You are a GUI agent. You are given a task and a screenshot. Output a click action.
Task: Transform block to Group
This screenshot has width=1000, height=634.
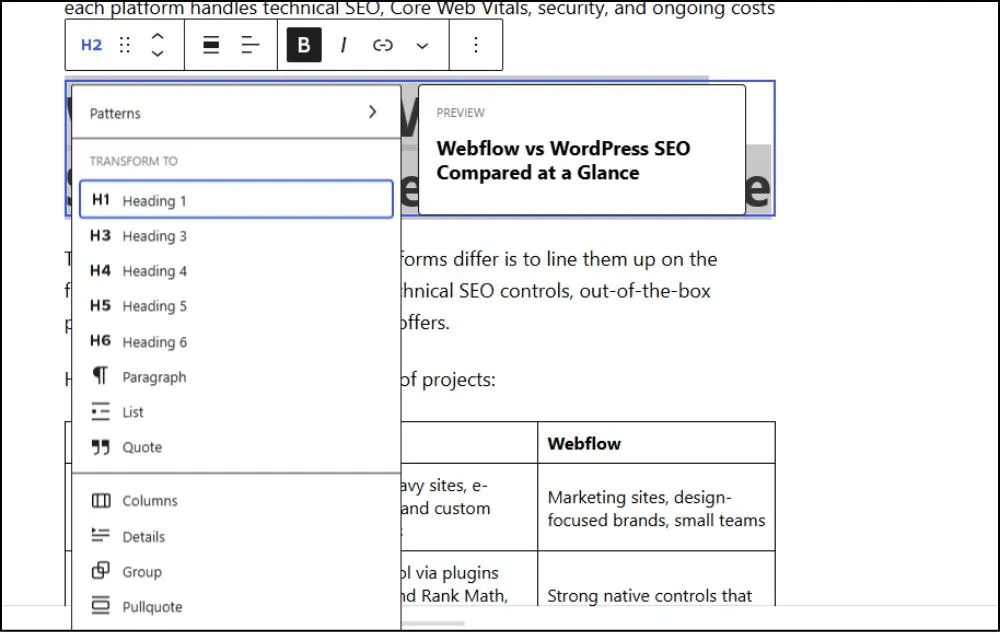(x=236, y=571)
